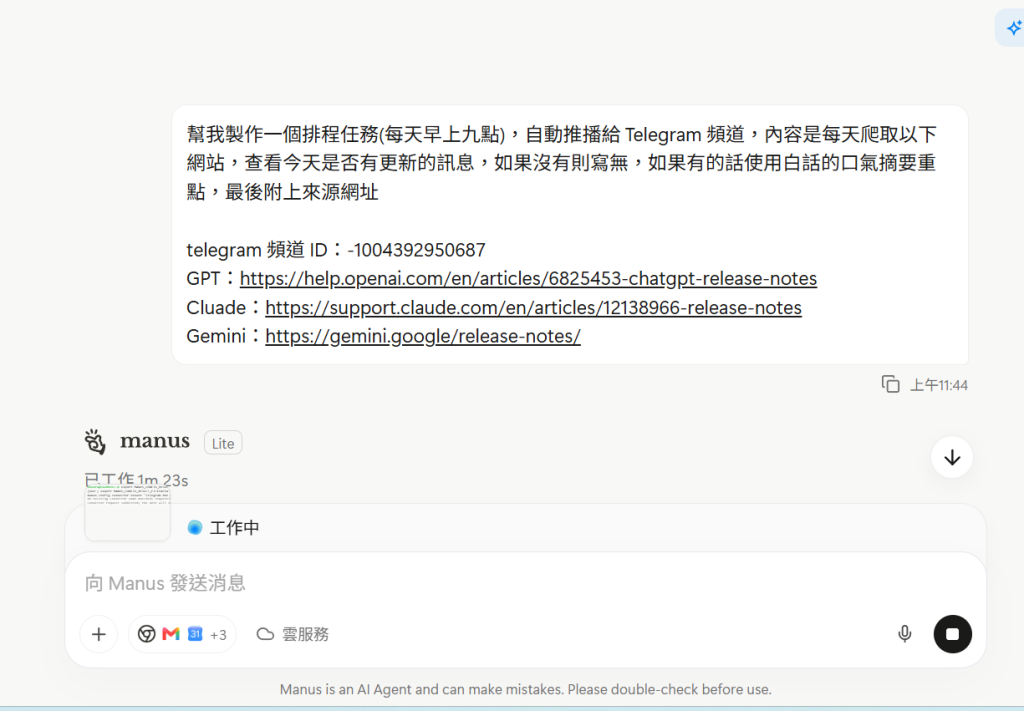
Task: Click the Manus AI Agent disclaimer text
Action: click(526, 689)
